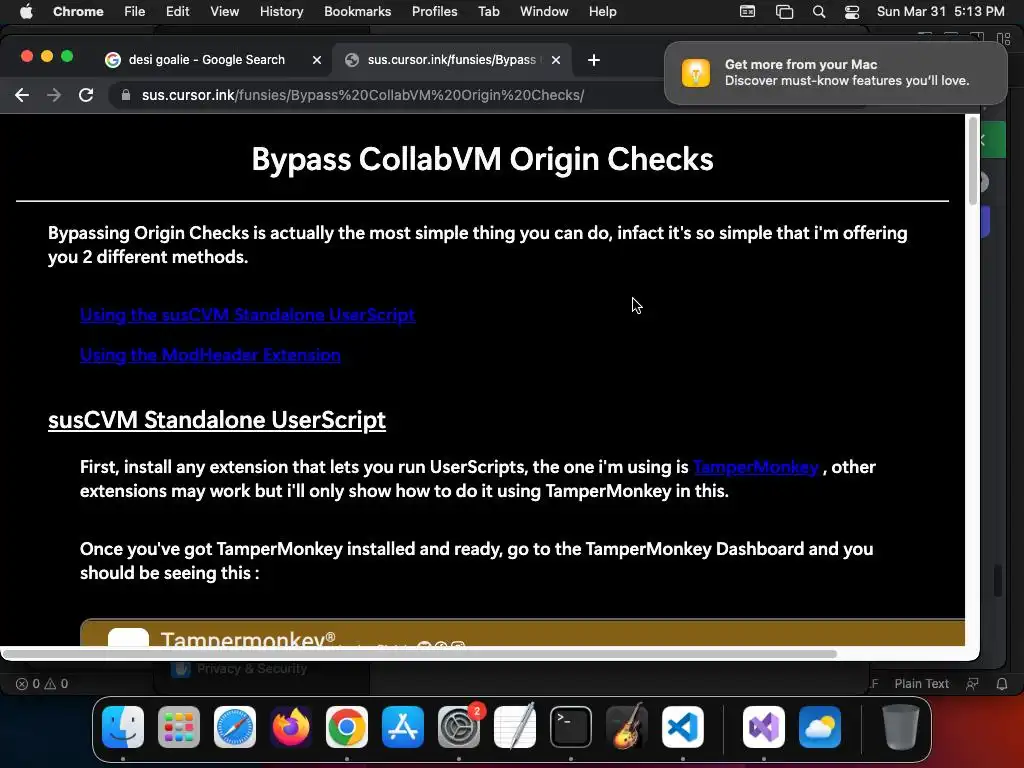Open Visual Studio from the dock
The height and width of the screenshot is (768, 1024).
click(764, 727)
